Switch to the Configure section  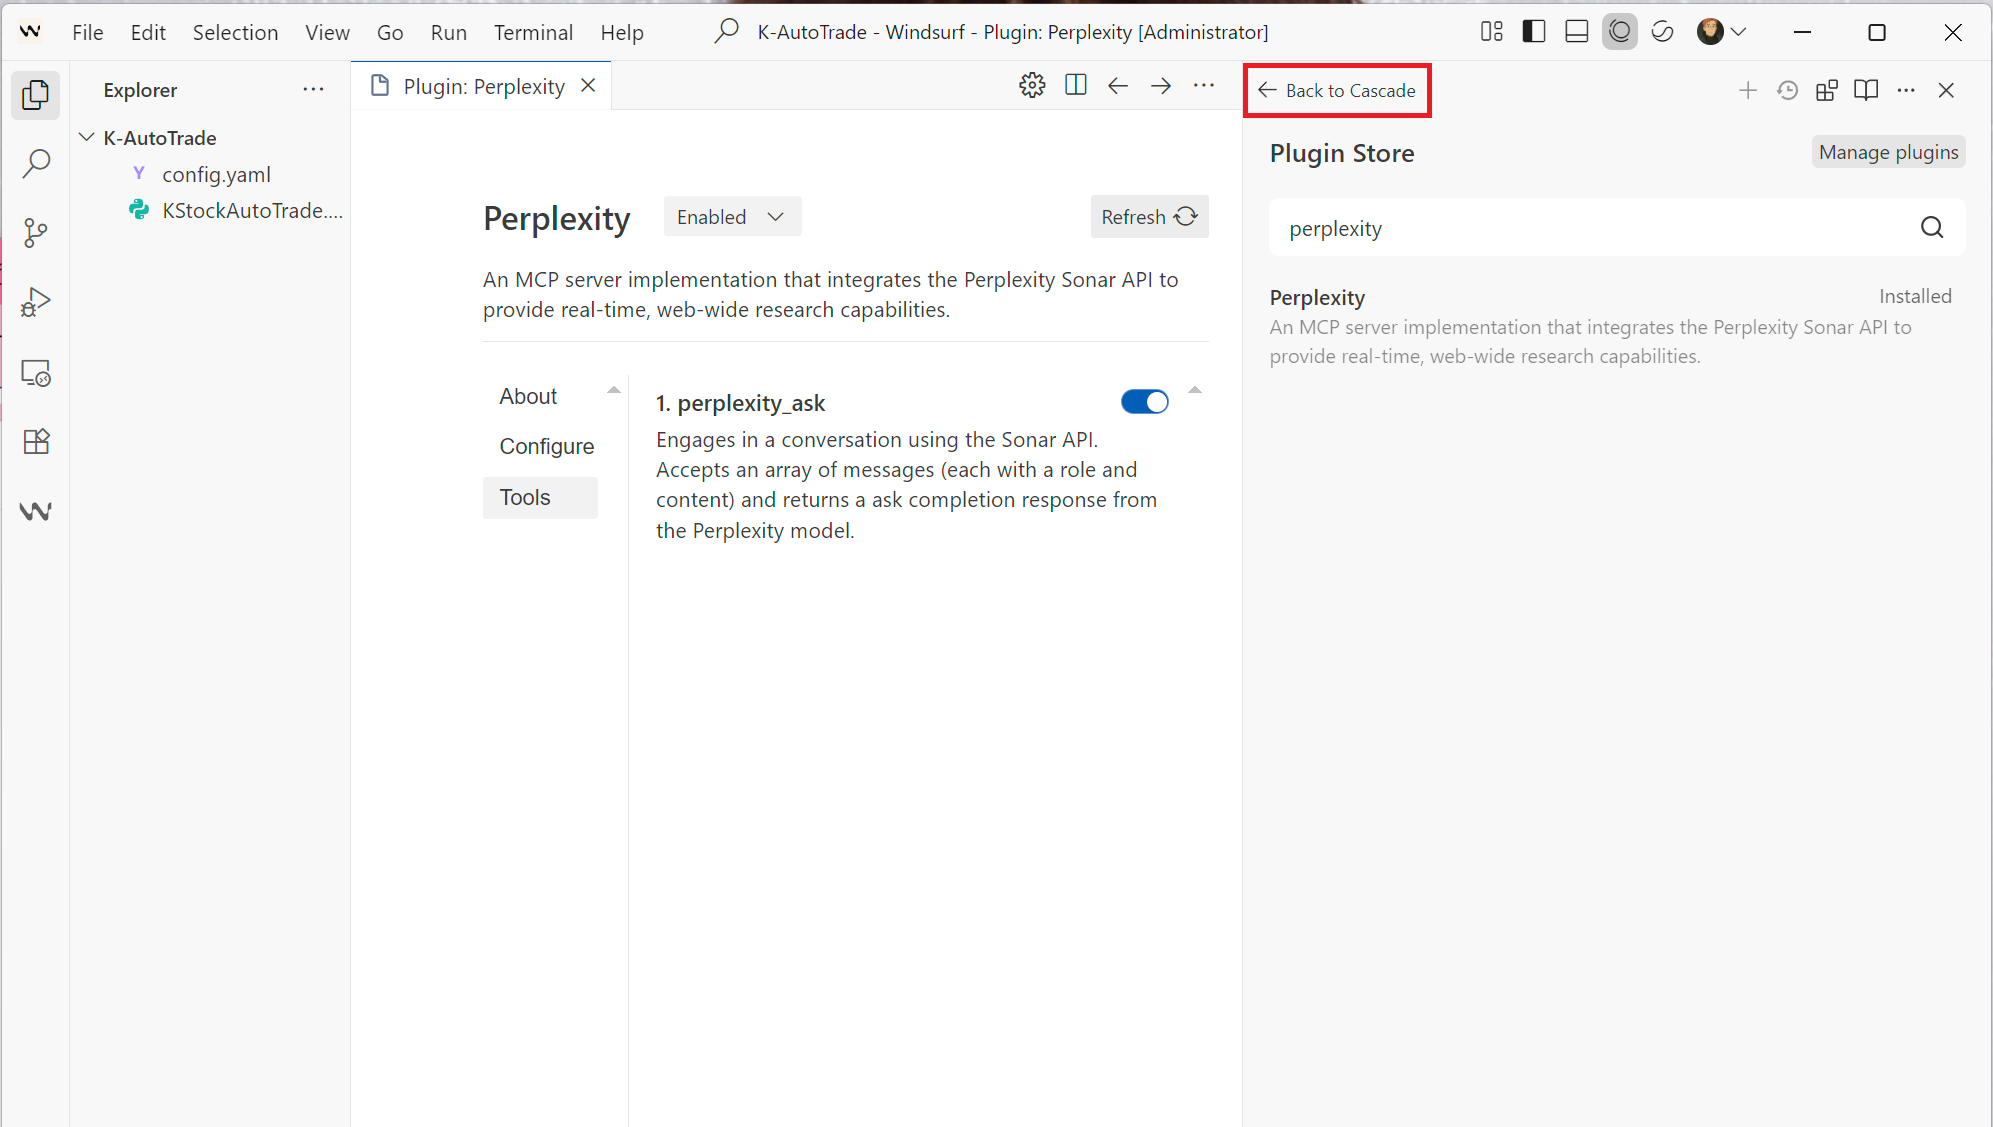(546, 446)
